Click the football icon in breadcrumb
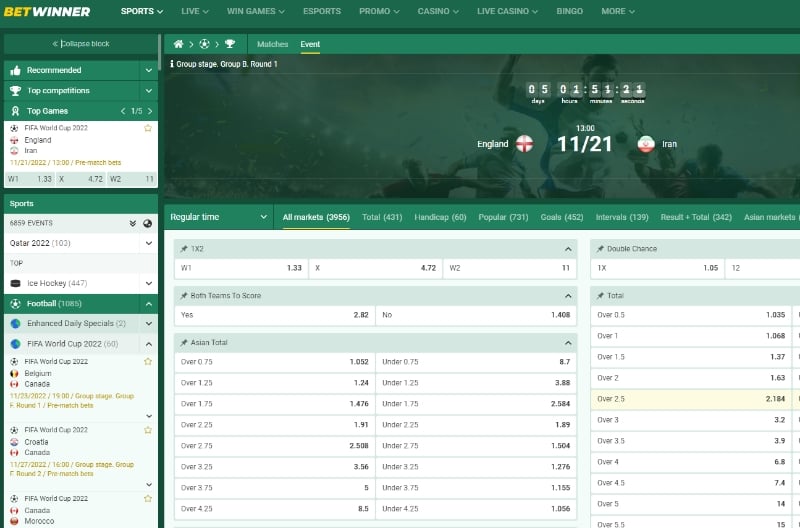This screenshot has height=528, width=800. point(204,44)
